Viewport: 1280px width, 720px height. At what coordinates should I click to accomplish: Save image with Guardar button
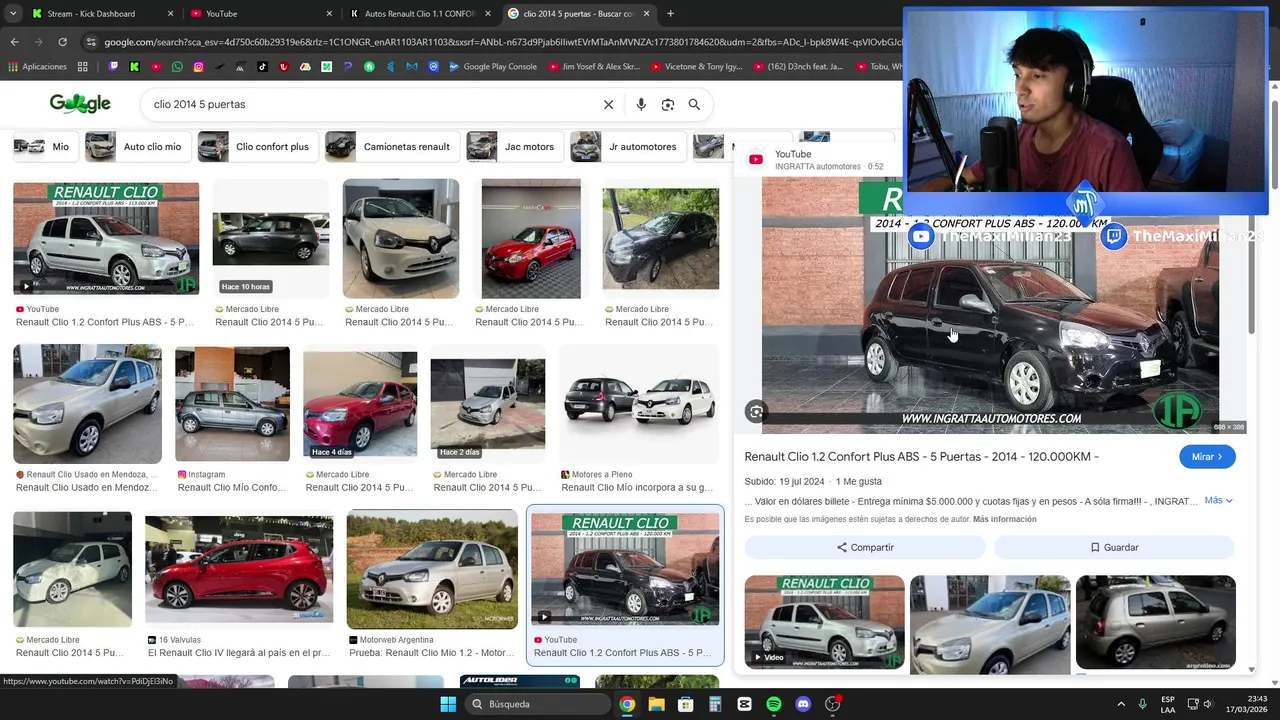pyautogui.click(x=1114, y=547)
